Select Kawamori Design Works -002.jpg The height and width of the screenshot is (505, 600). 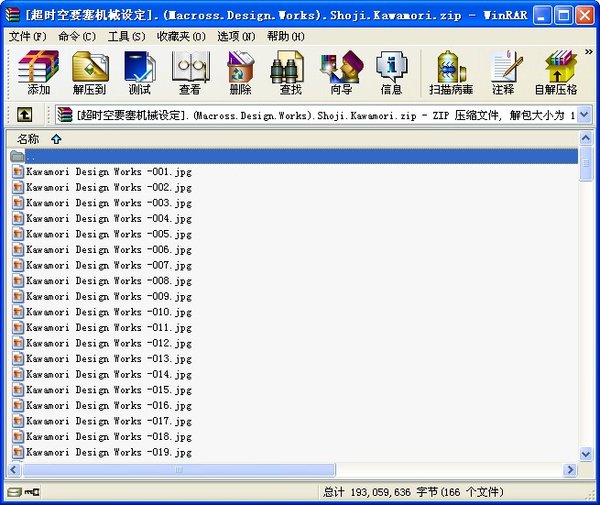[x=102, y=187]
